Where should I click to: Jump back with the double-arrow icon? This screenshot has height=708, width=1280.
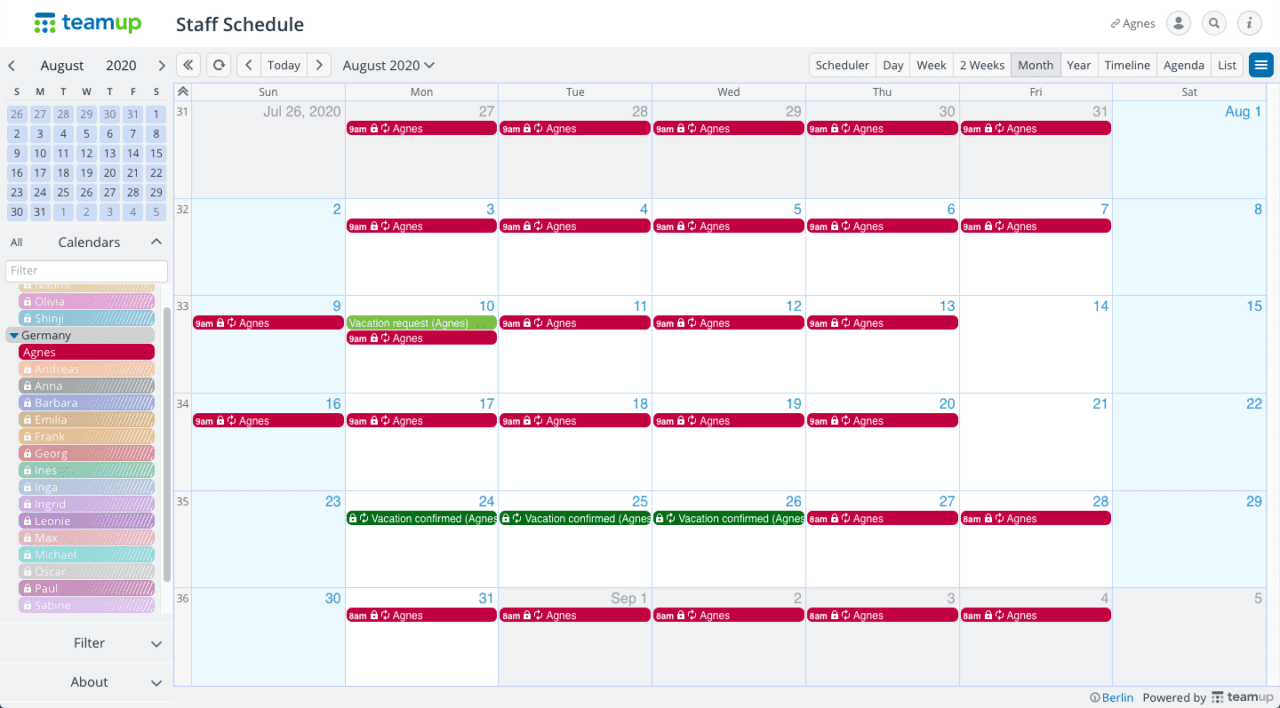tap(188, 64)
